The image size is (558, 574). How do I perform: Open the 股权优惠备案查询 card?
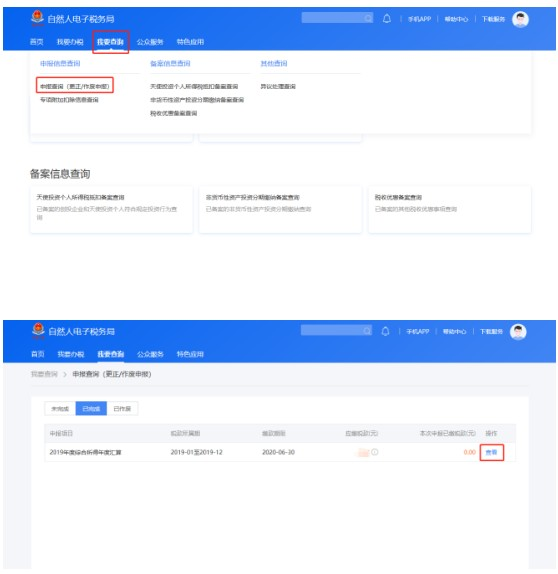point(450,209)
